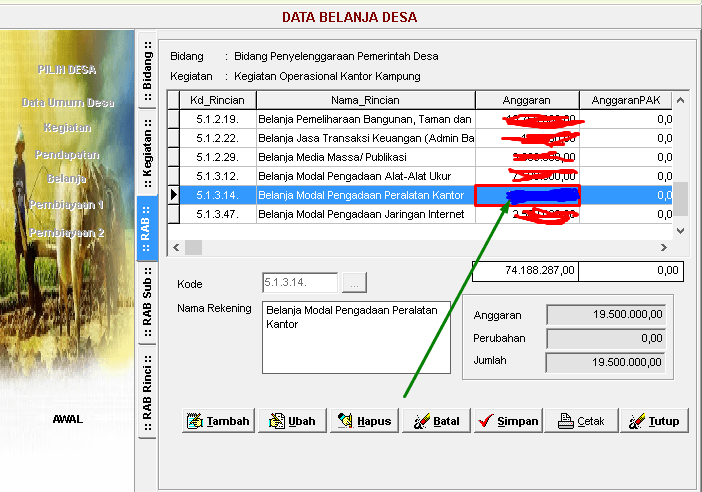Click the Jumlah value field
702x492 pixels.
click(x=606, y=362)
